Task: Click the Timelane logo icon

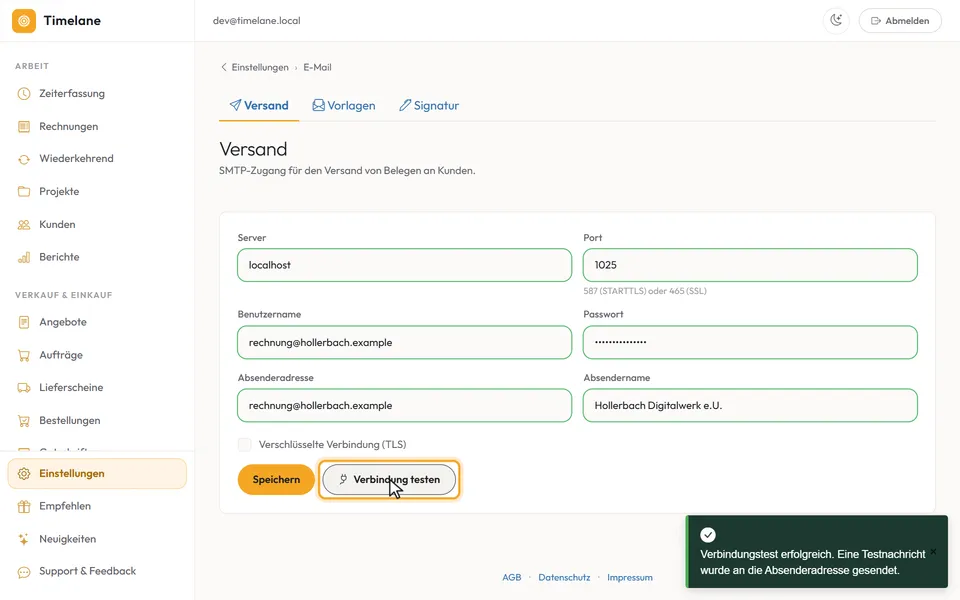Action: click(x=24, y=21)
